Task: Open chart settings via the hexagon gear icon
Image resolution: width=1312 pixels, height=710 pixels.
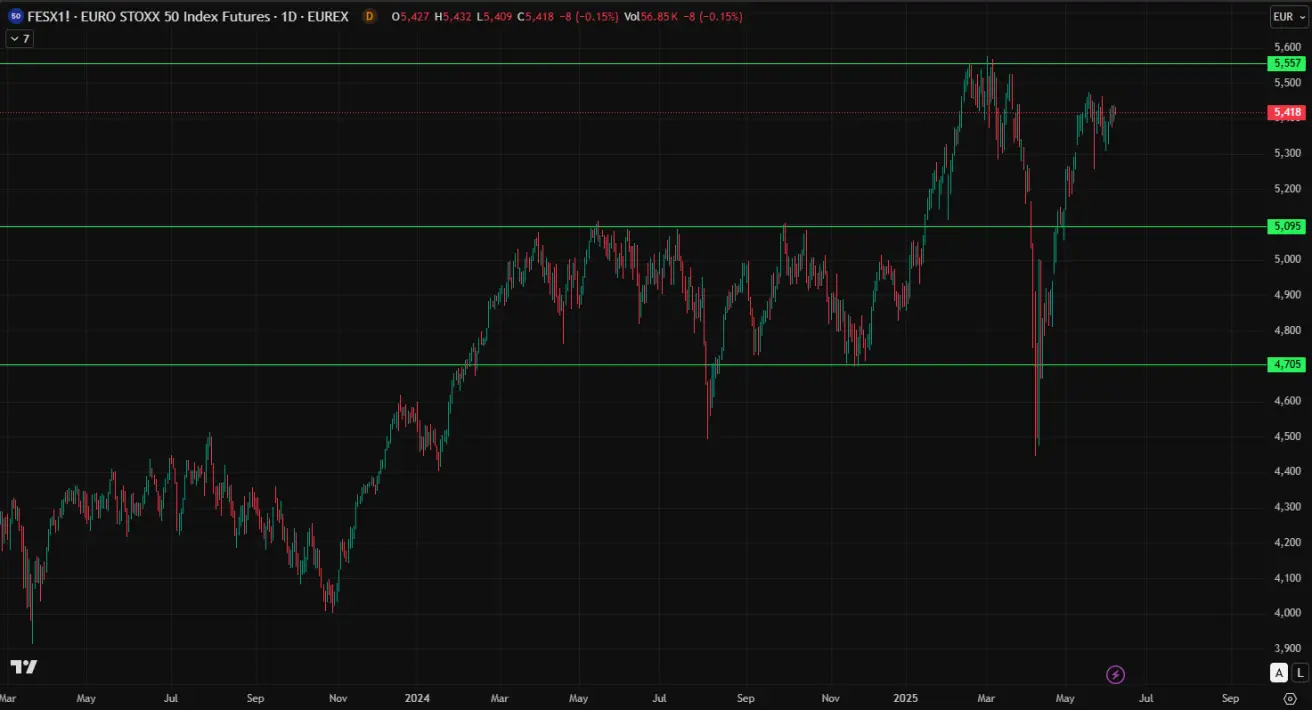Action: coord(1291,698)
